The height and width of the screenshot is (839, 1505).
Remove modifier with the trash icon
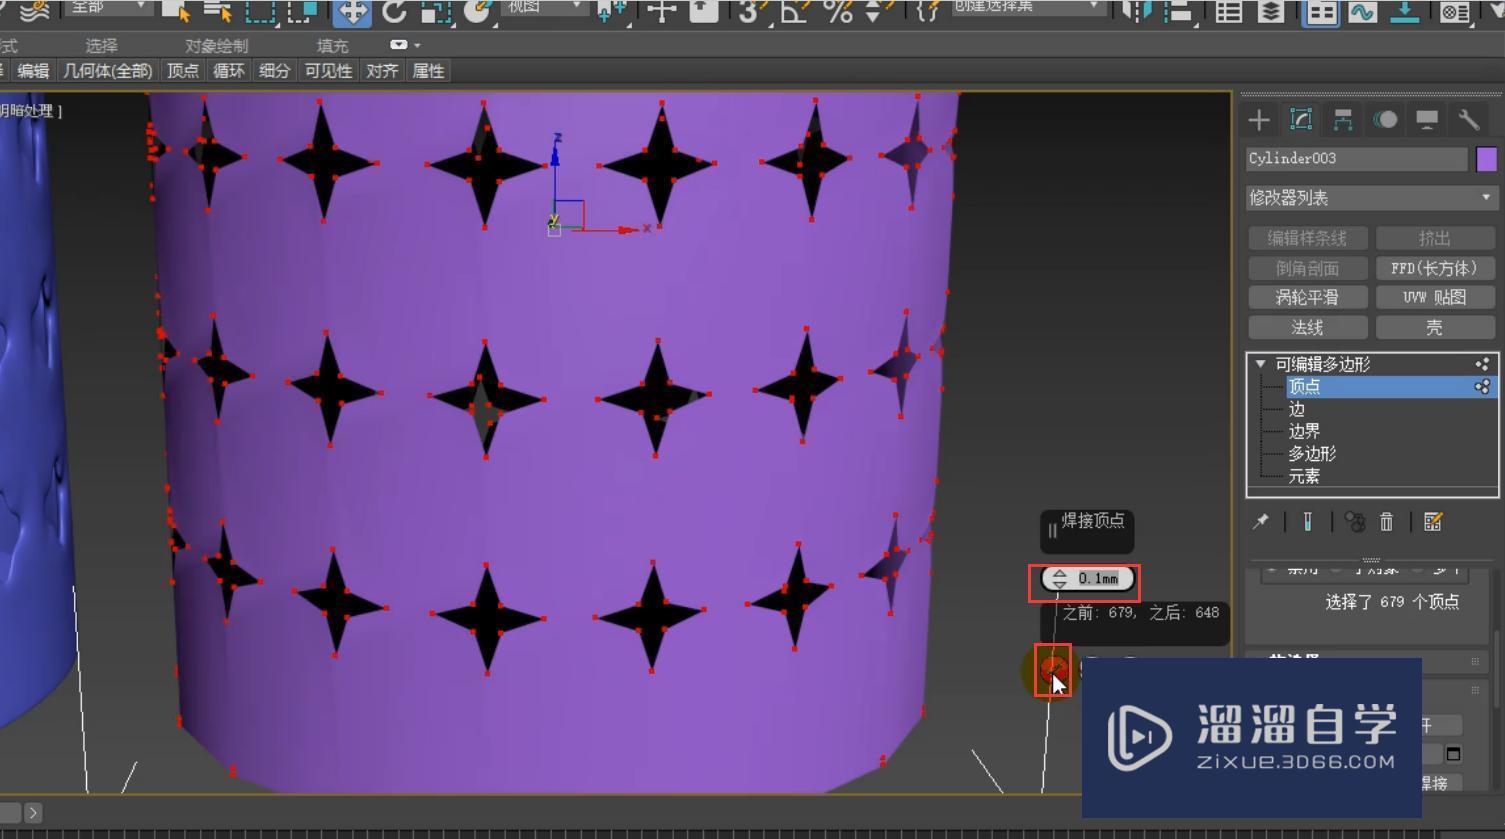[1386, 521]
